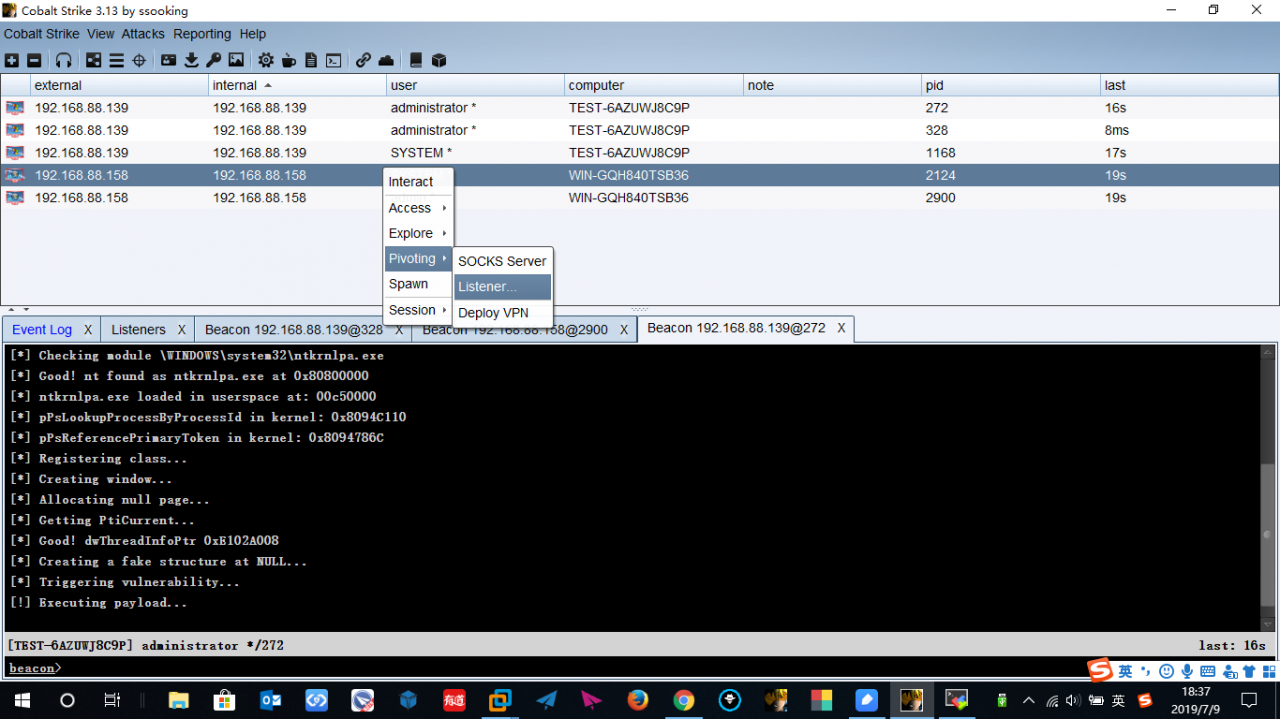Switch to Beacon 192.168.88.139@272 tab
1280x719 pixels.
pos(737,328)
